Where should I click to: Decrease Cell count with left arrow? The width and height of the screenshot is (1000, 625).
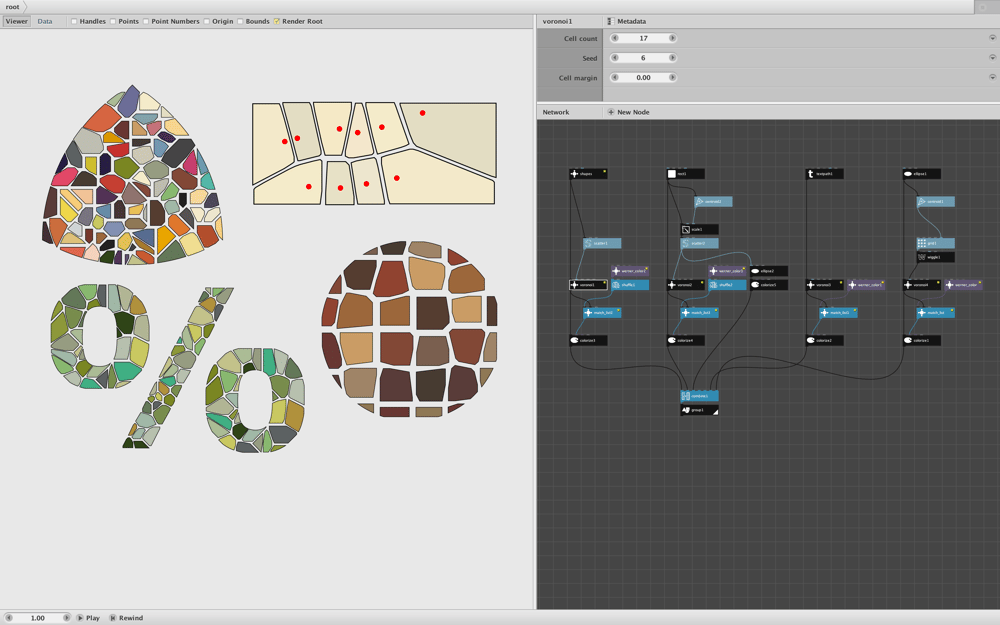615,38
